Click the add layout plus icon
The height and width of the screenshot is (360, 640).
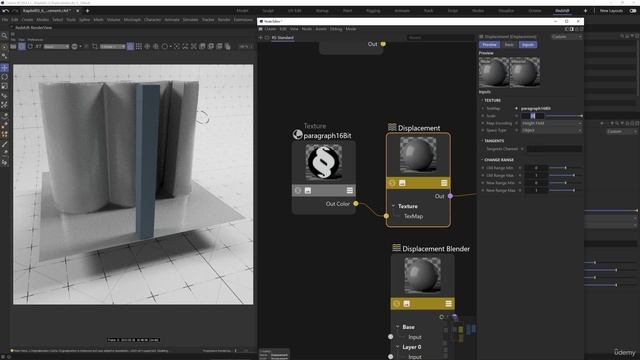(585, 11)
